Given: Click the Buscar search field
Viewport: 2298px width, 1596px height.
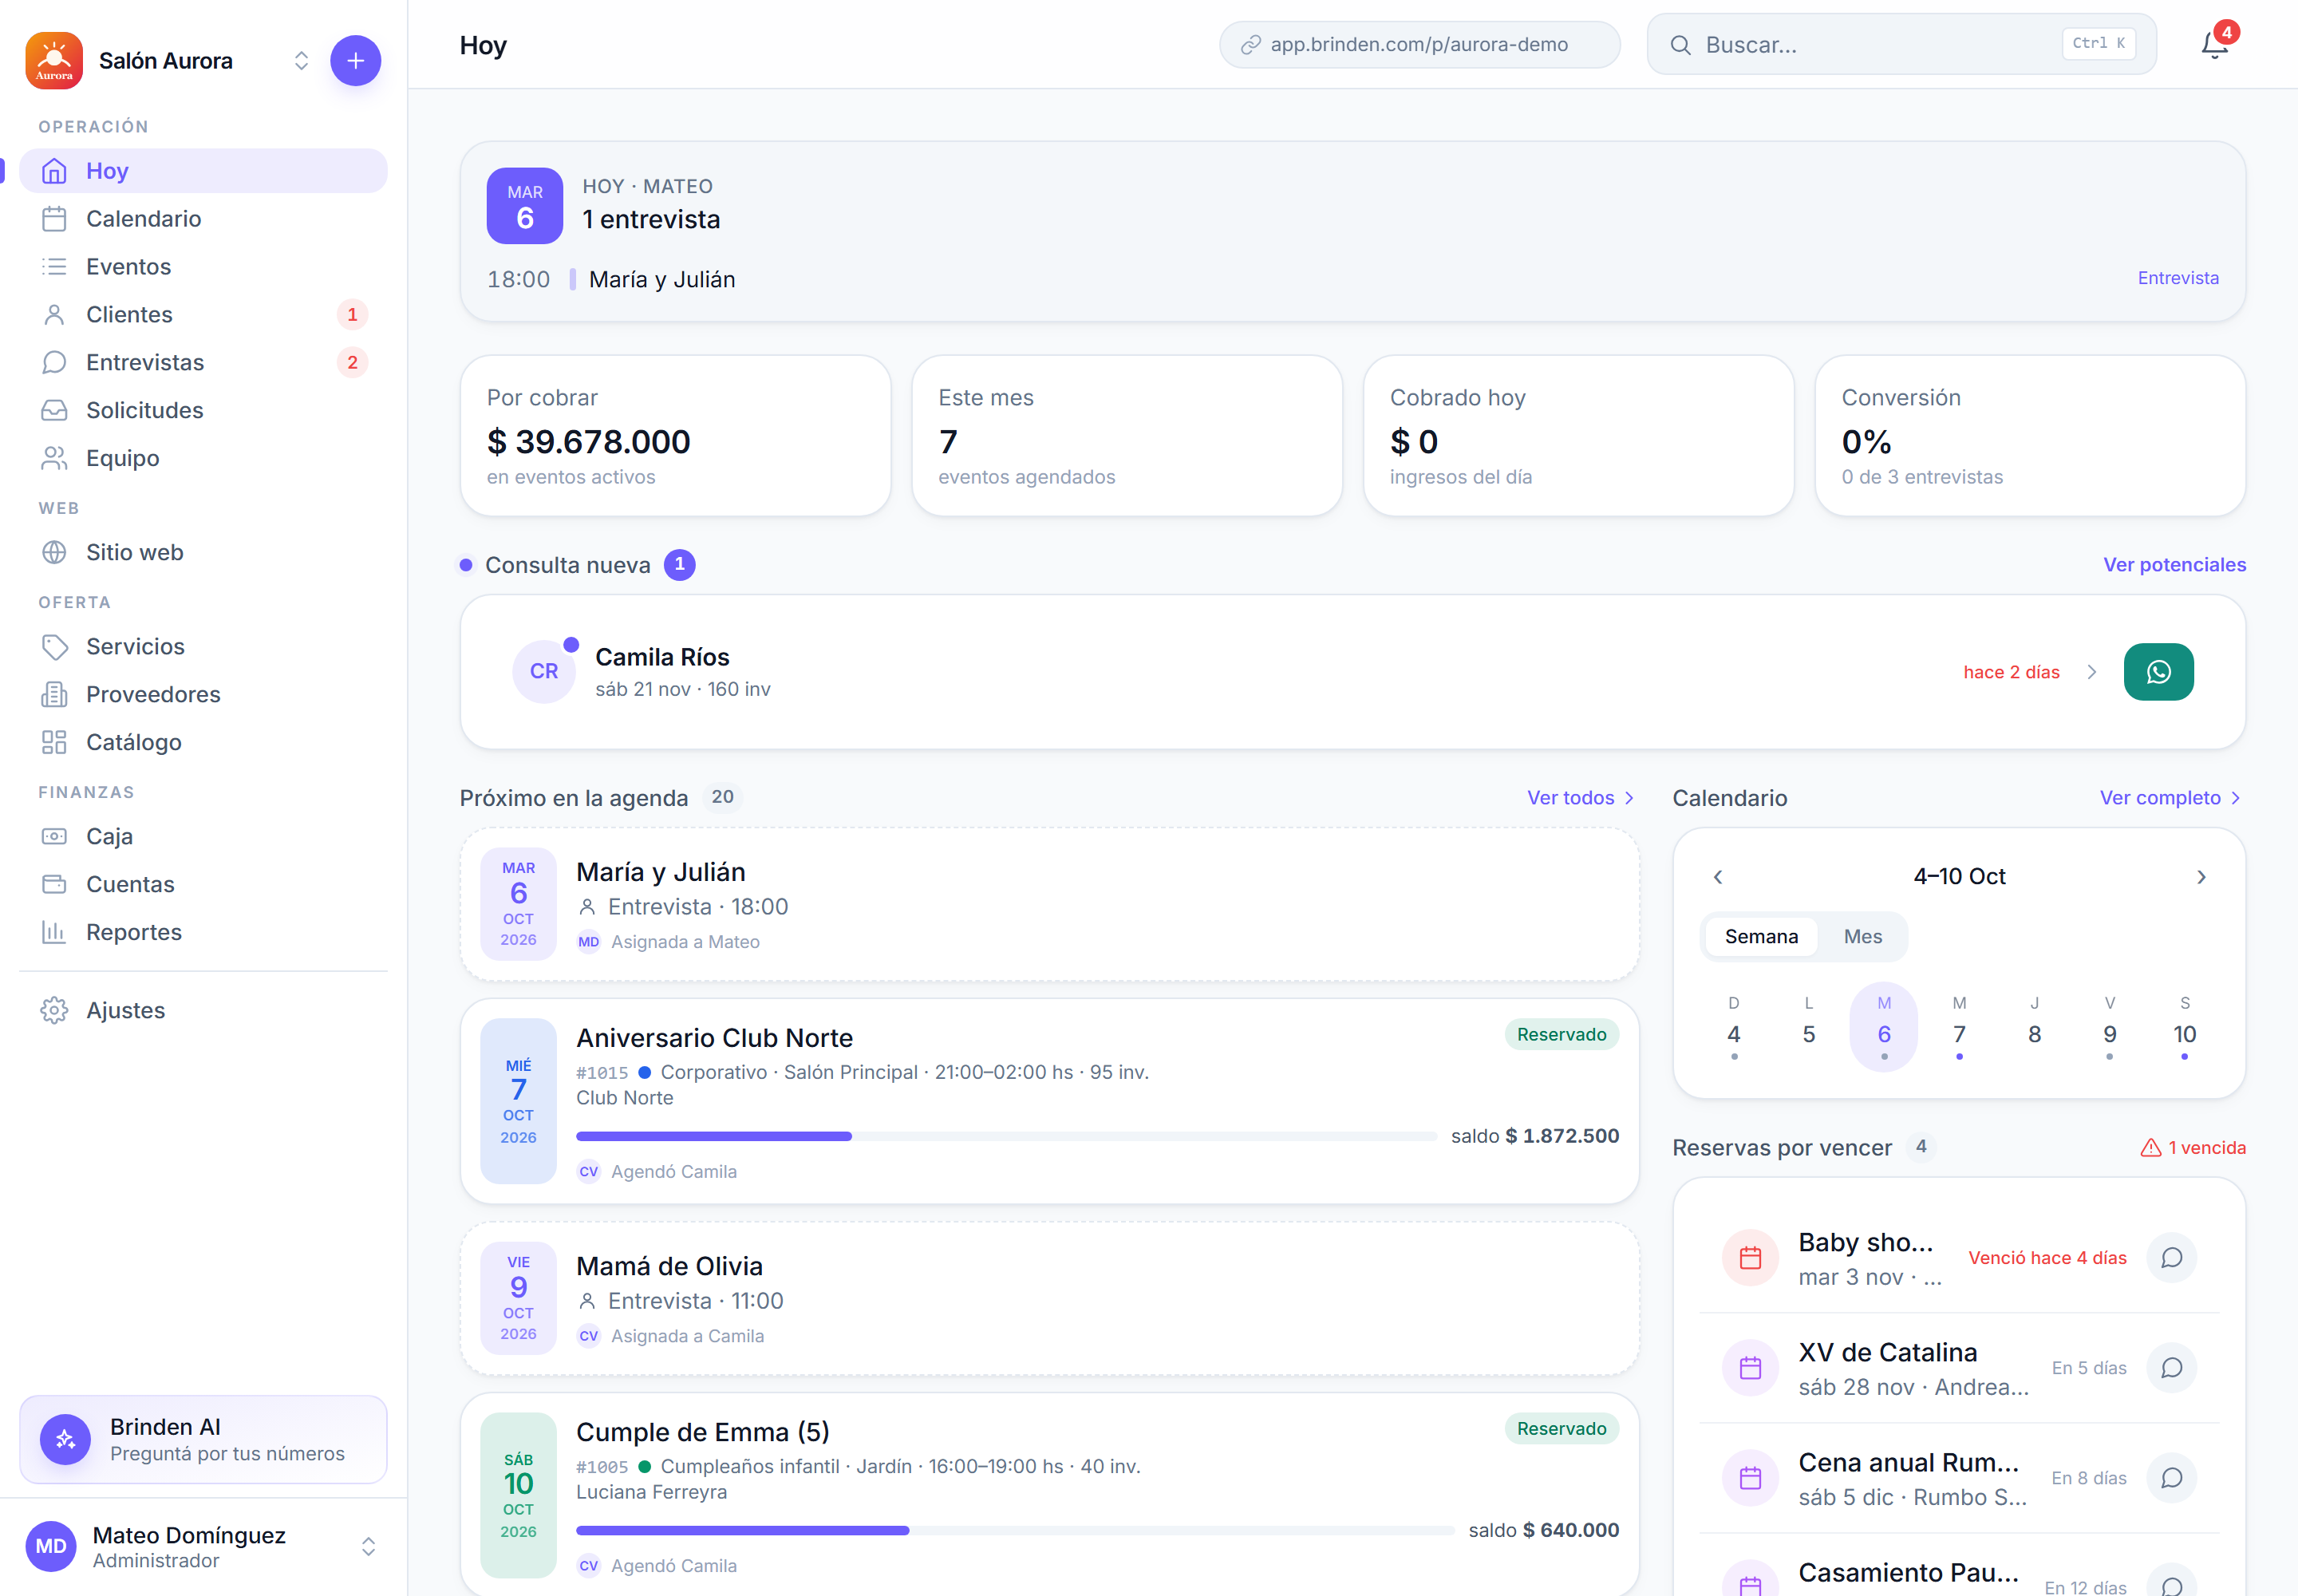Looking at the screenshot, I should [x=1901, y=45].
